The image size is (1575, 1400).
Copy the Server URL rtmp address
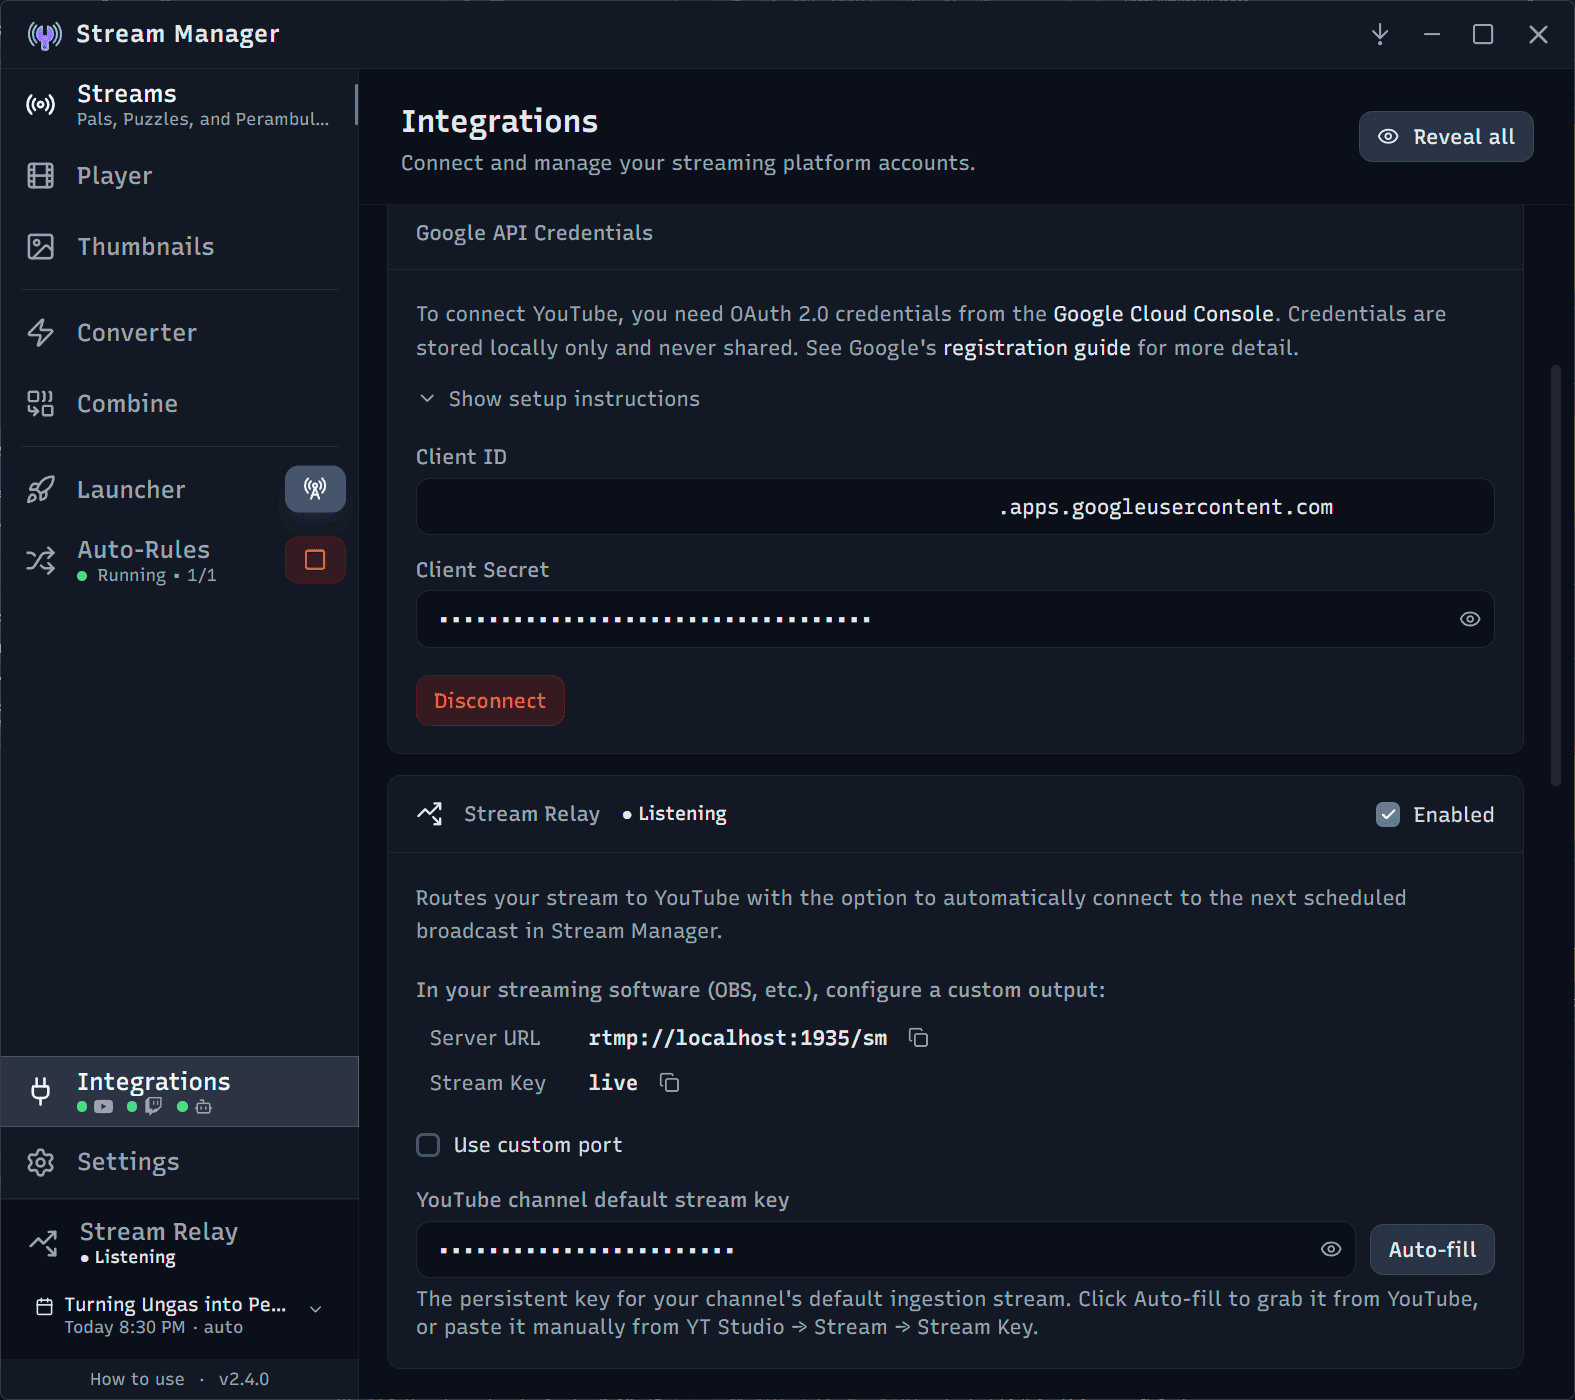point(918,1038)
